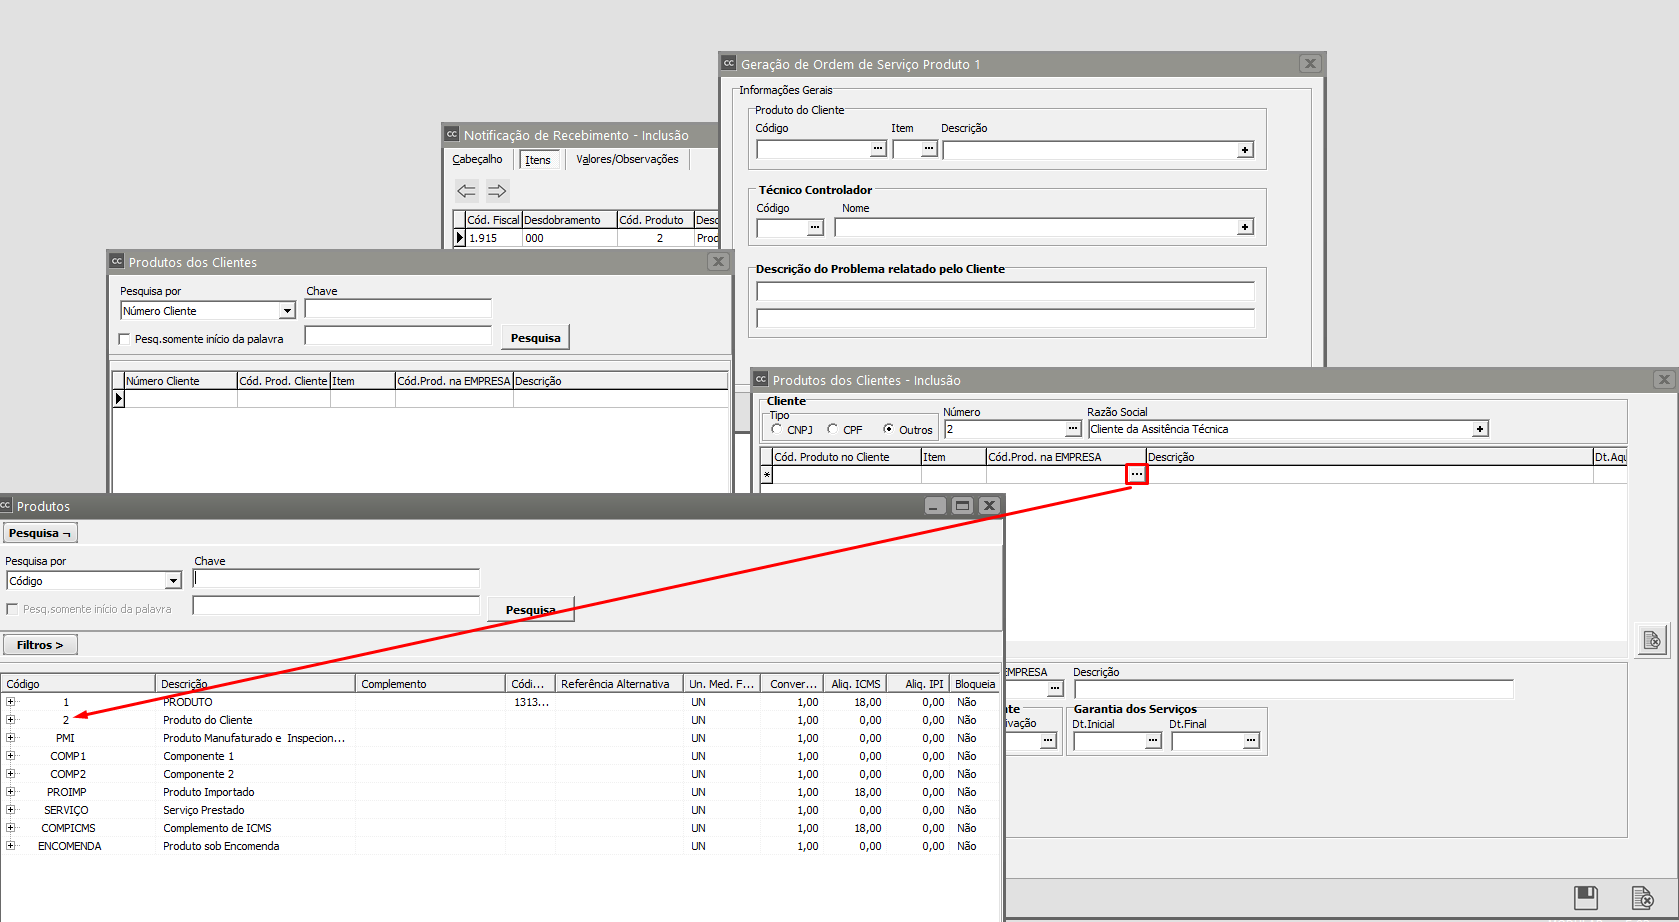This screenshot has width=1679, height=922.
Task: Click Chave field in Produtos window
Action: (x=336, y=578)
